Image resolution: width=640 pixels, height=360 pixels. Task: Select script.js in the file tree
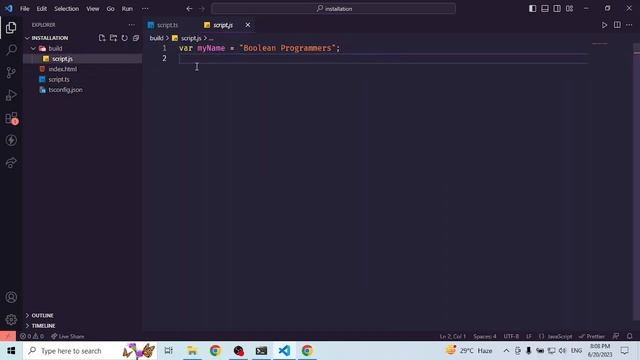[x=83, y=59]
